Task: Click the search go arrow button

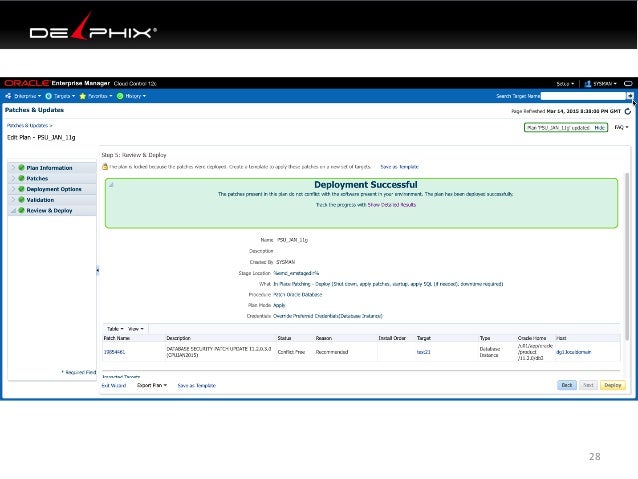Action: [630, 96]
